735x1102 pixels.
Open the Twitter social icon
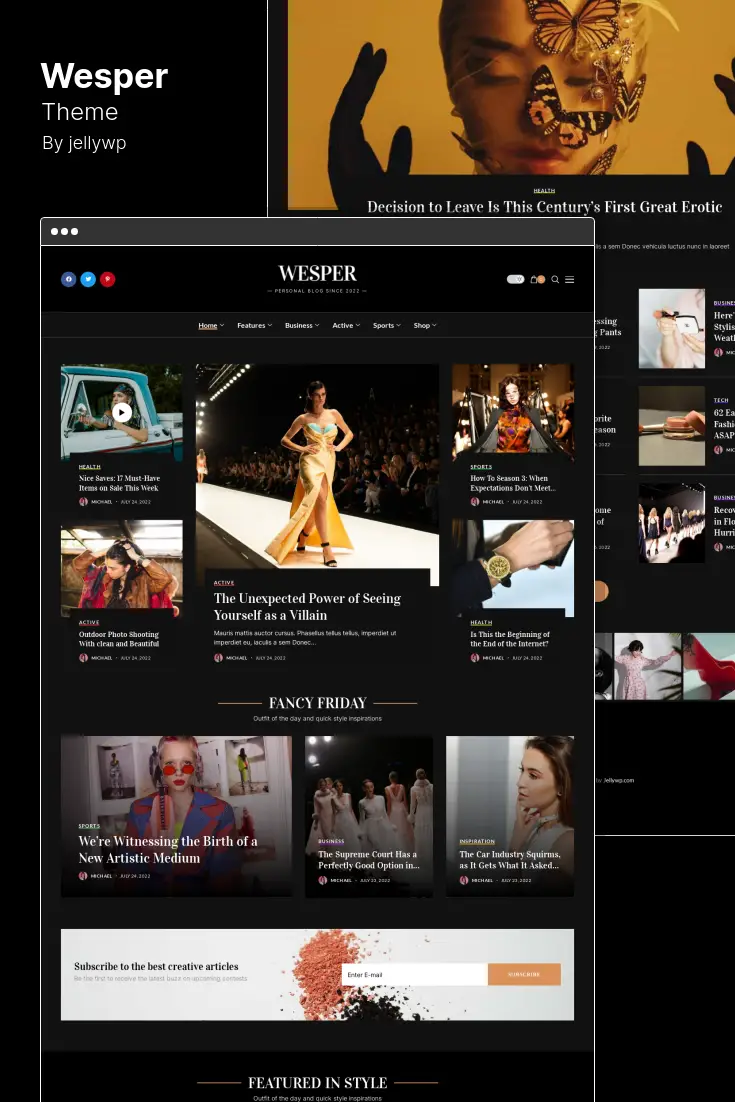pyautogui.click(x=88, y=279)
